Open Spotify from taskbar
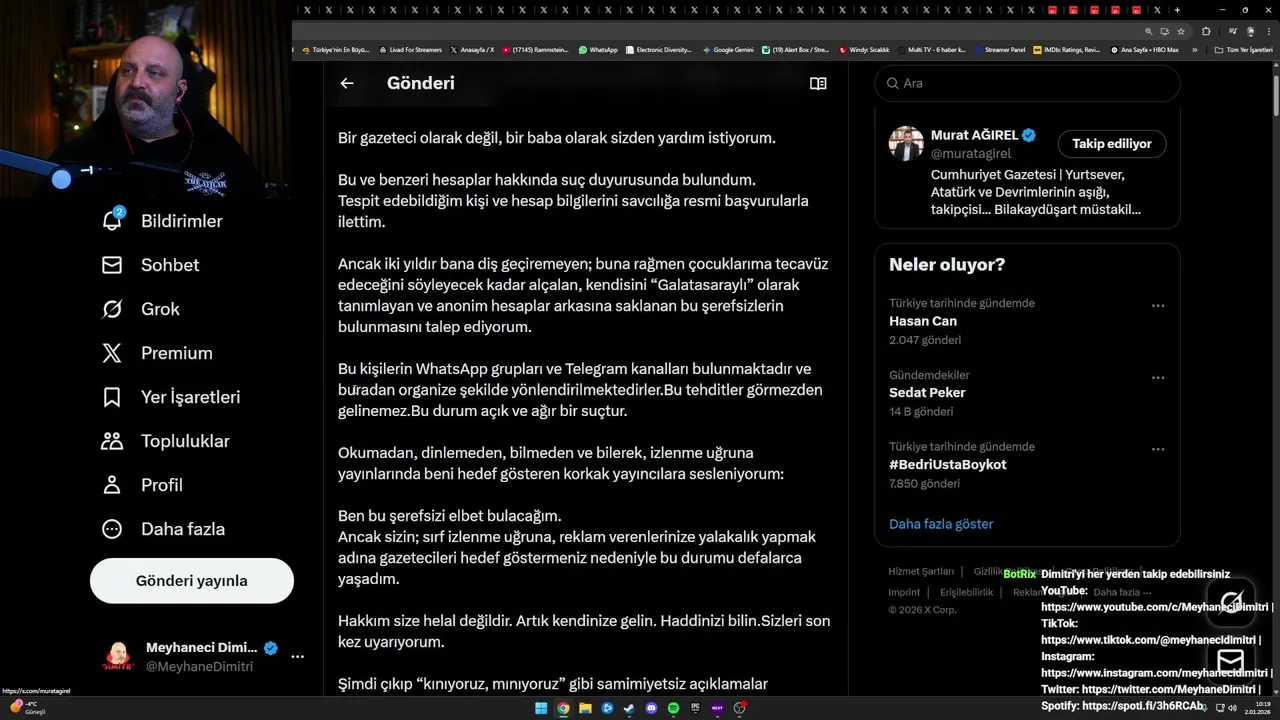Image resolution: width=1280 pixels, height=720 pixels. click(x=673, y=708)
